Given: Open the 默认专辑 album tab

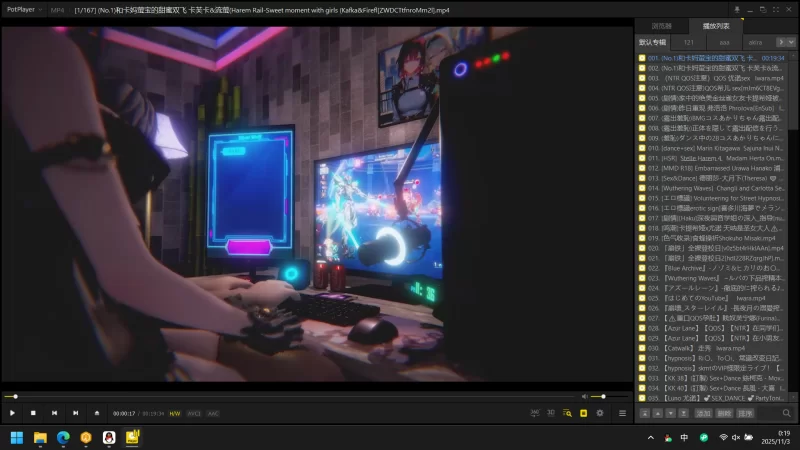Looking at the screenshot, I should (x=653, y=42).
